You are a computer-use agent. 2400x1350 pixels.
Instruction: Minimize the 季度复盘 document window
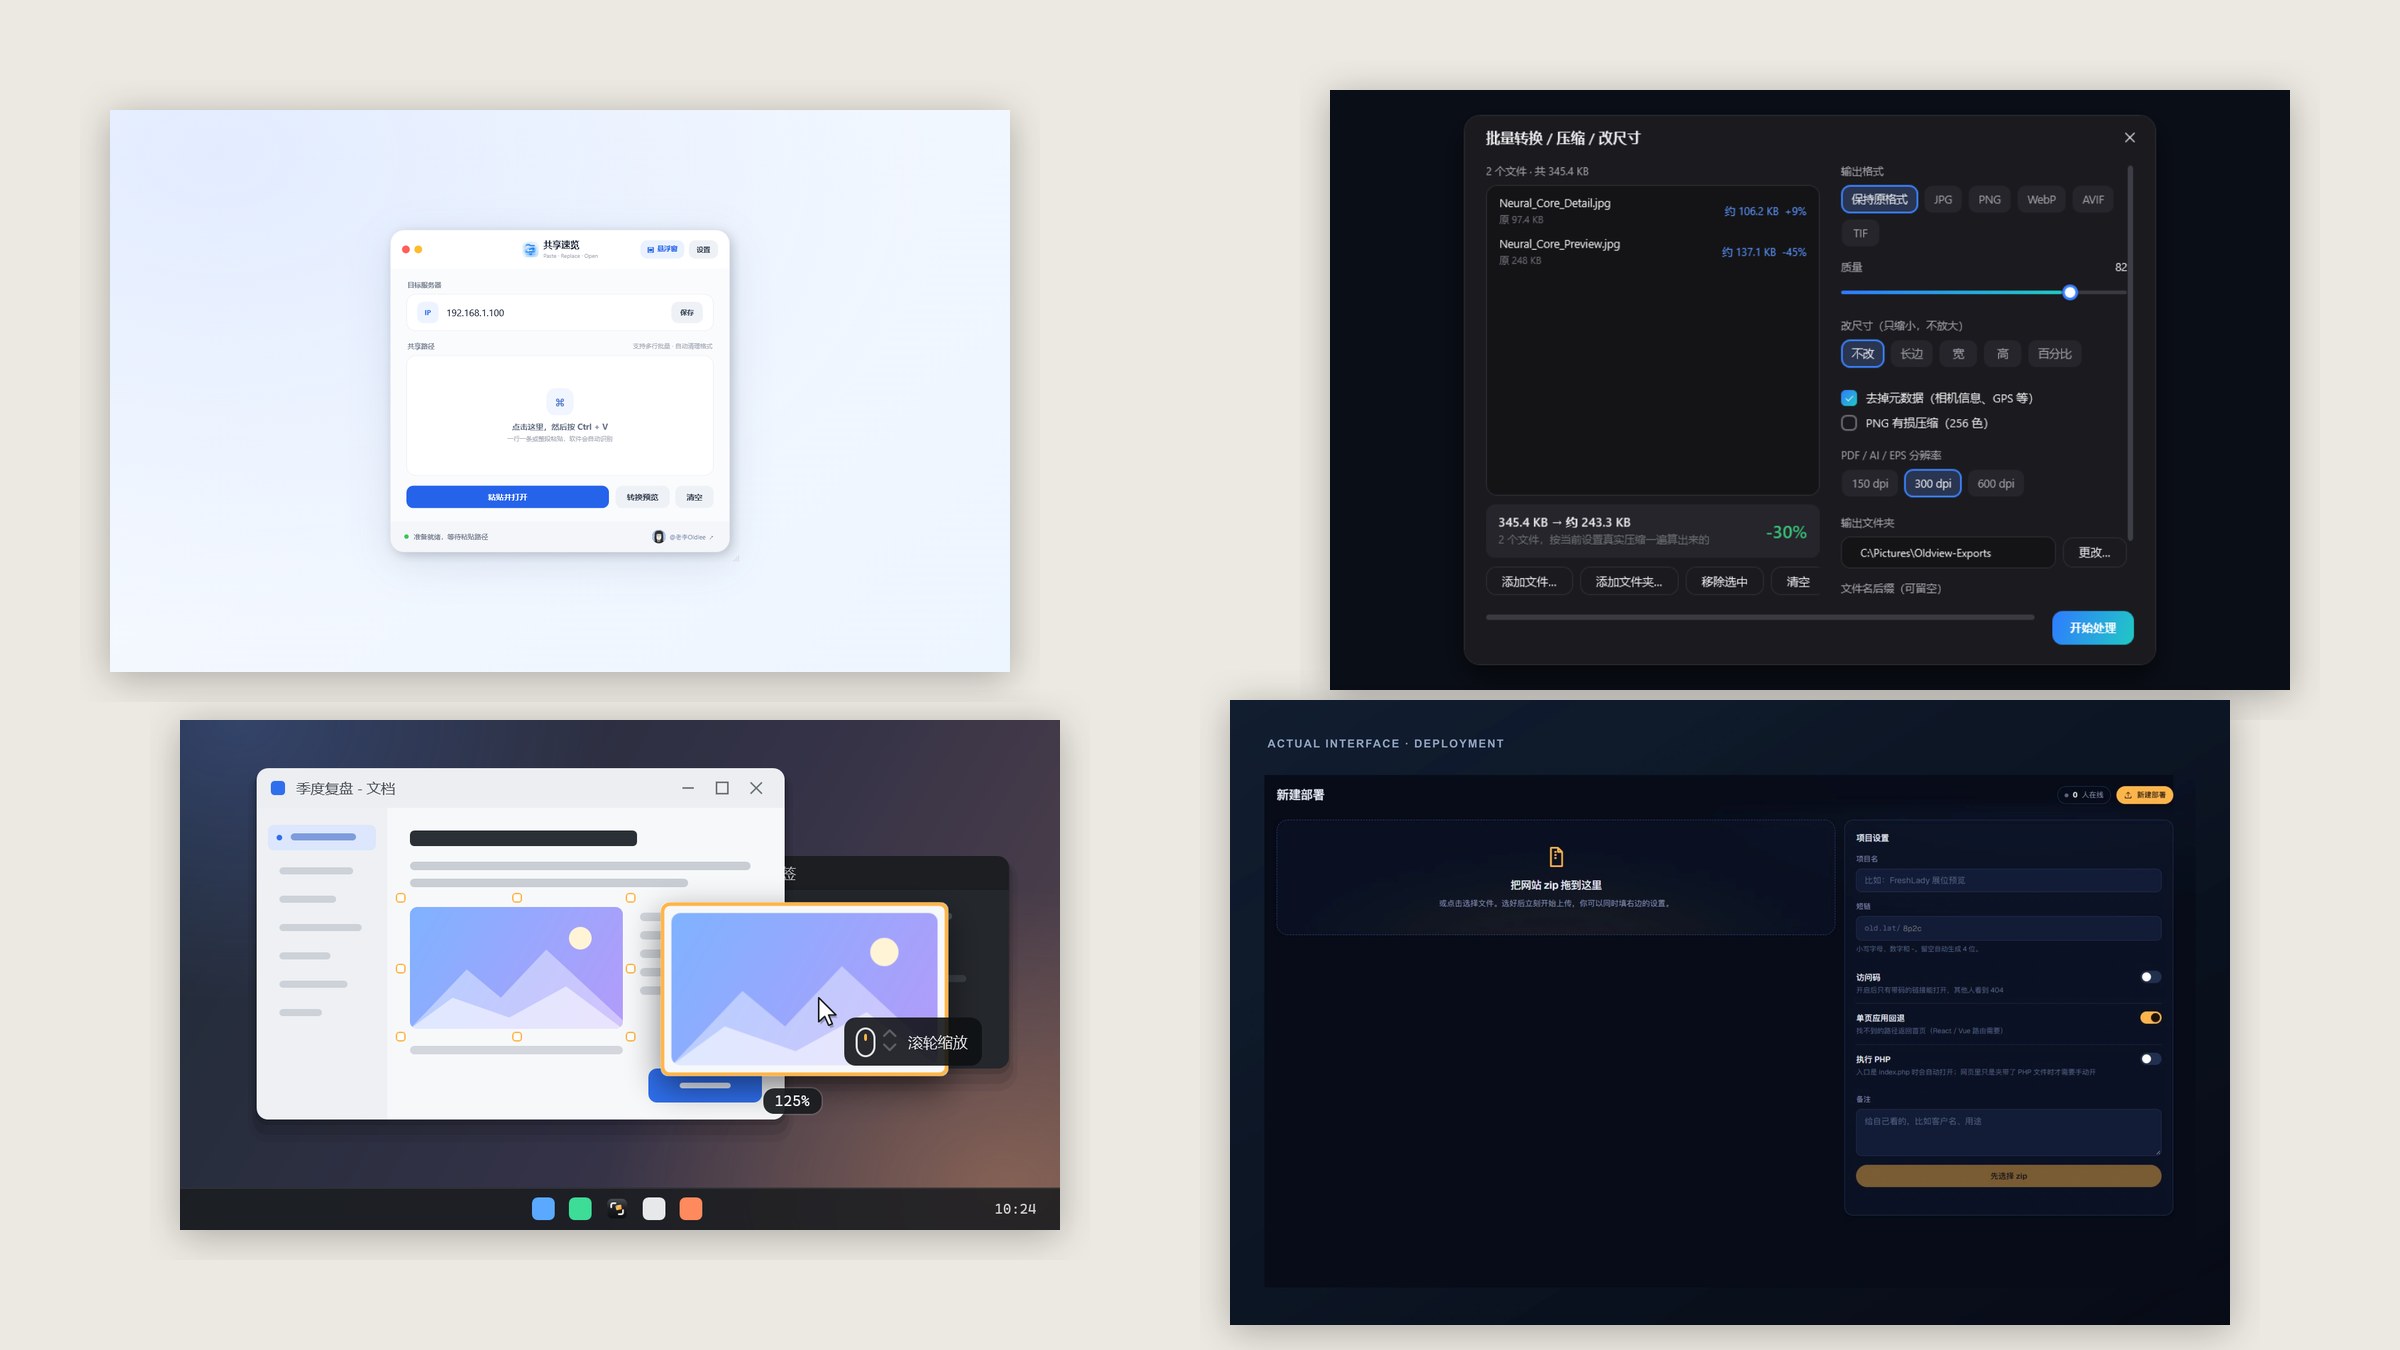coord(688,788)
